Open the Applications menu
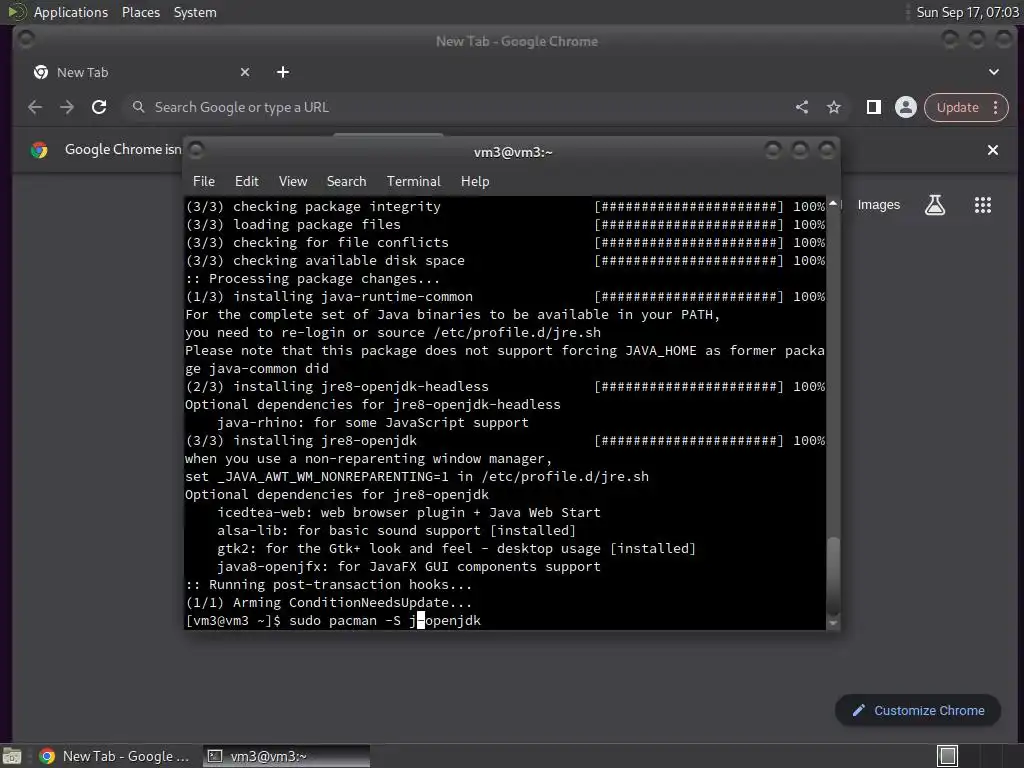The height and width of the screenshot is (768, 1024). [x=71, y=12]
